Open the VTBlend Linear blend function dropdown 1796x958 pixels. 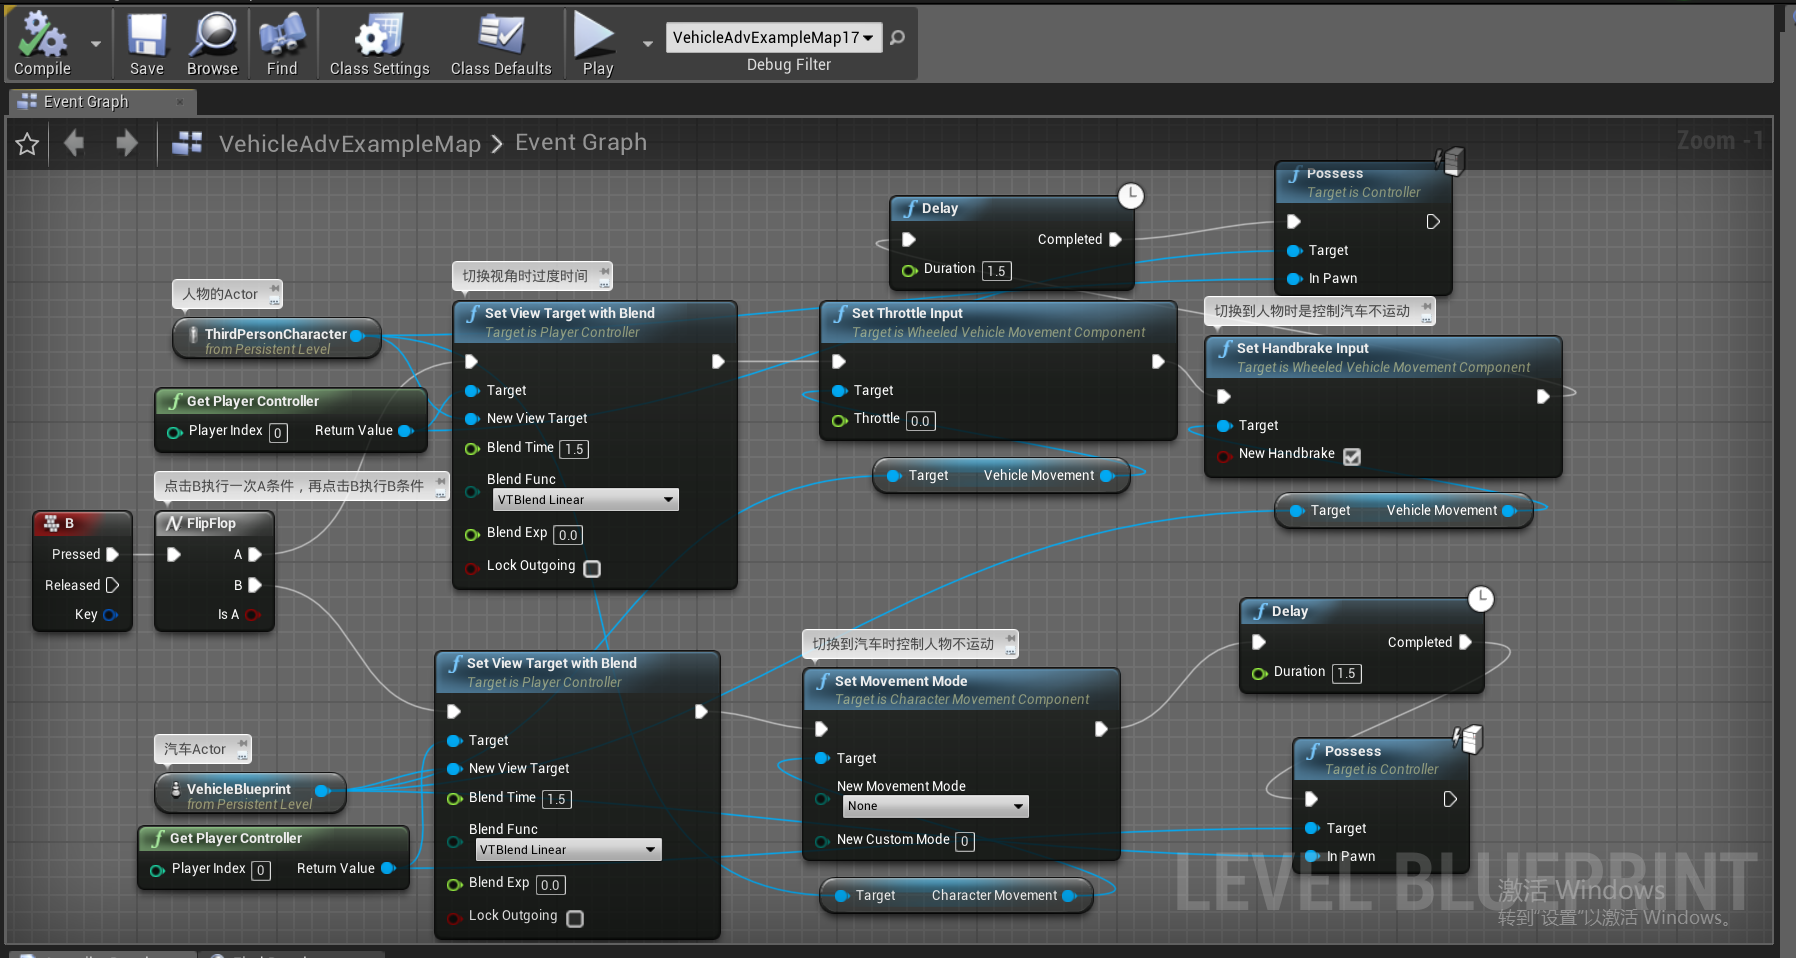[585, 499]
